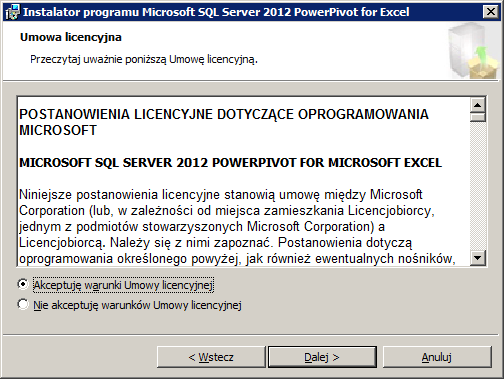Viewport: 504px width, 379px height.
Task: Close the installer window
Action: (491, 12)
